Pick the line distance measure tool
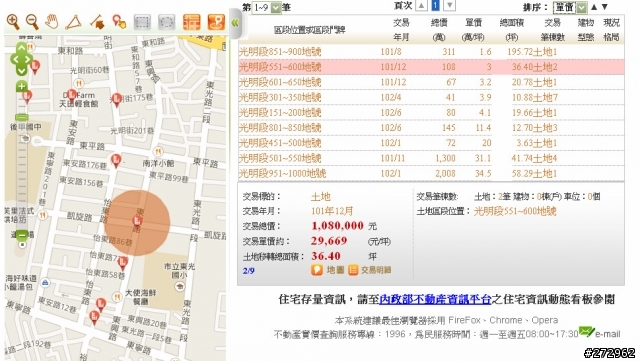The width and height of the screenshot is (640, 361). coord(97,22)
